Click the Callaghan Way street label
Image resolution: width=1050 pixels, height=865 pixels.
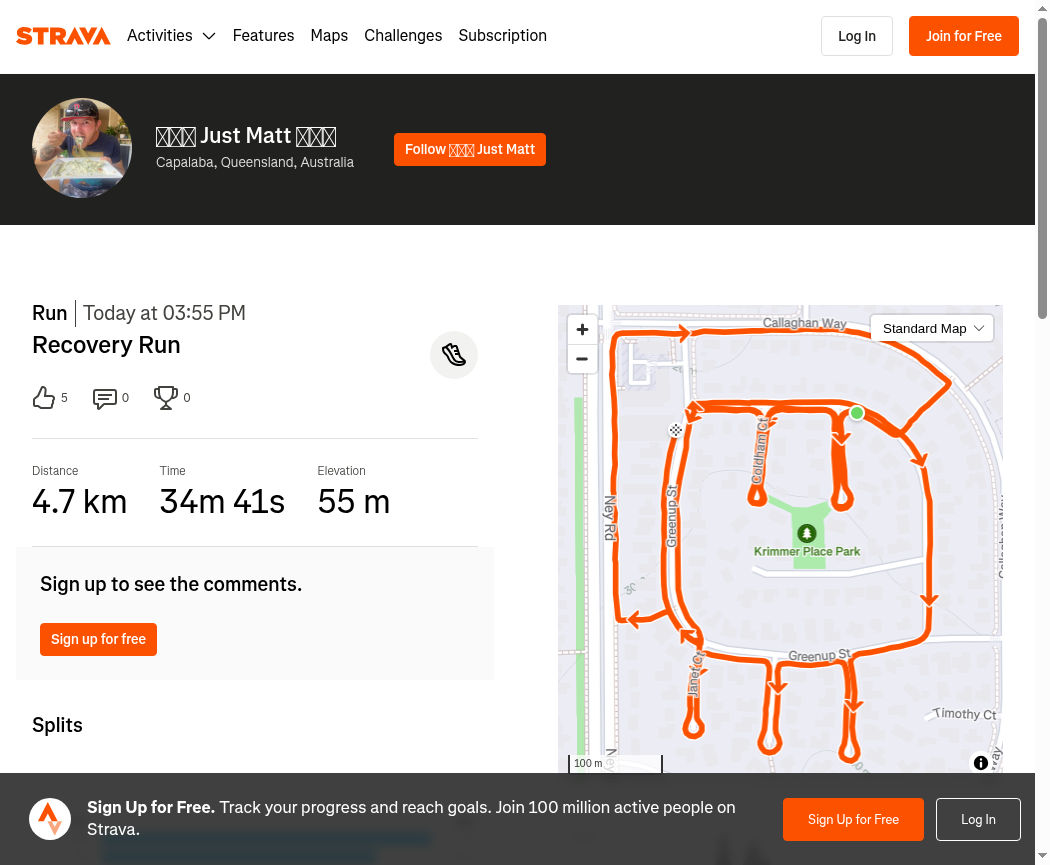point(804,323)
